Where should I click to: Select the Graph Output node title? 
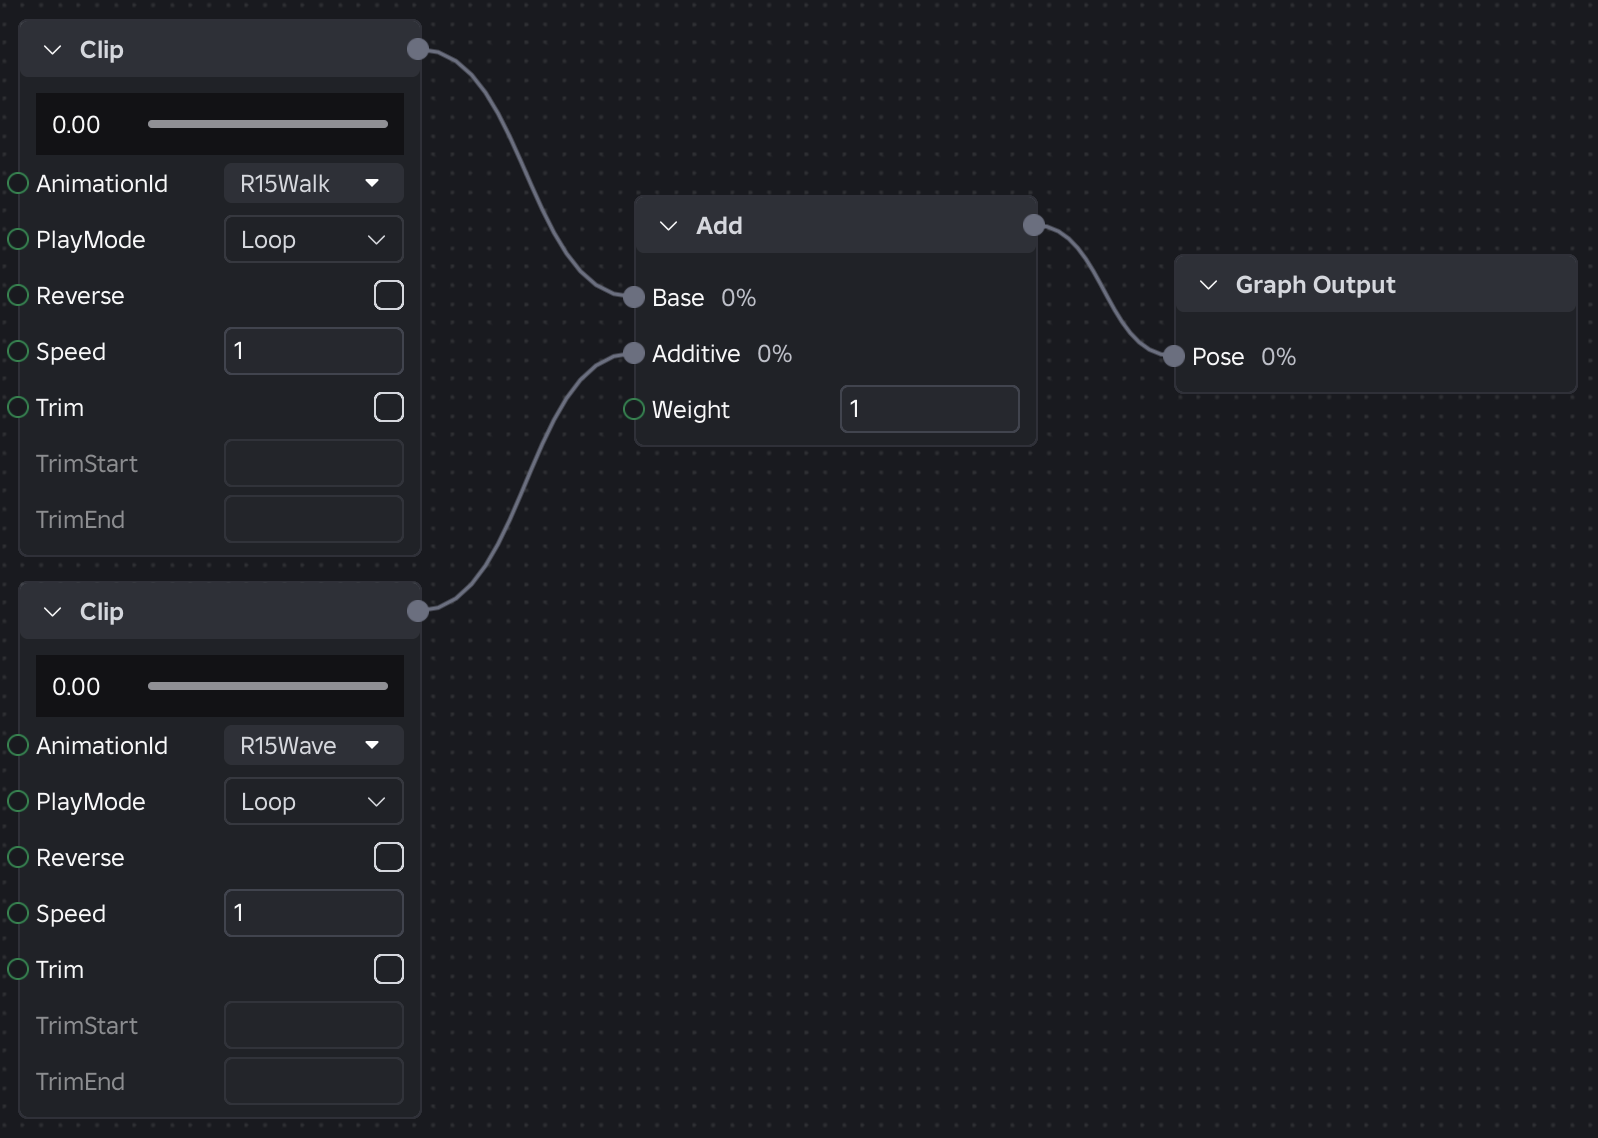click(1315, 285)
